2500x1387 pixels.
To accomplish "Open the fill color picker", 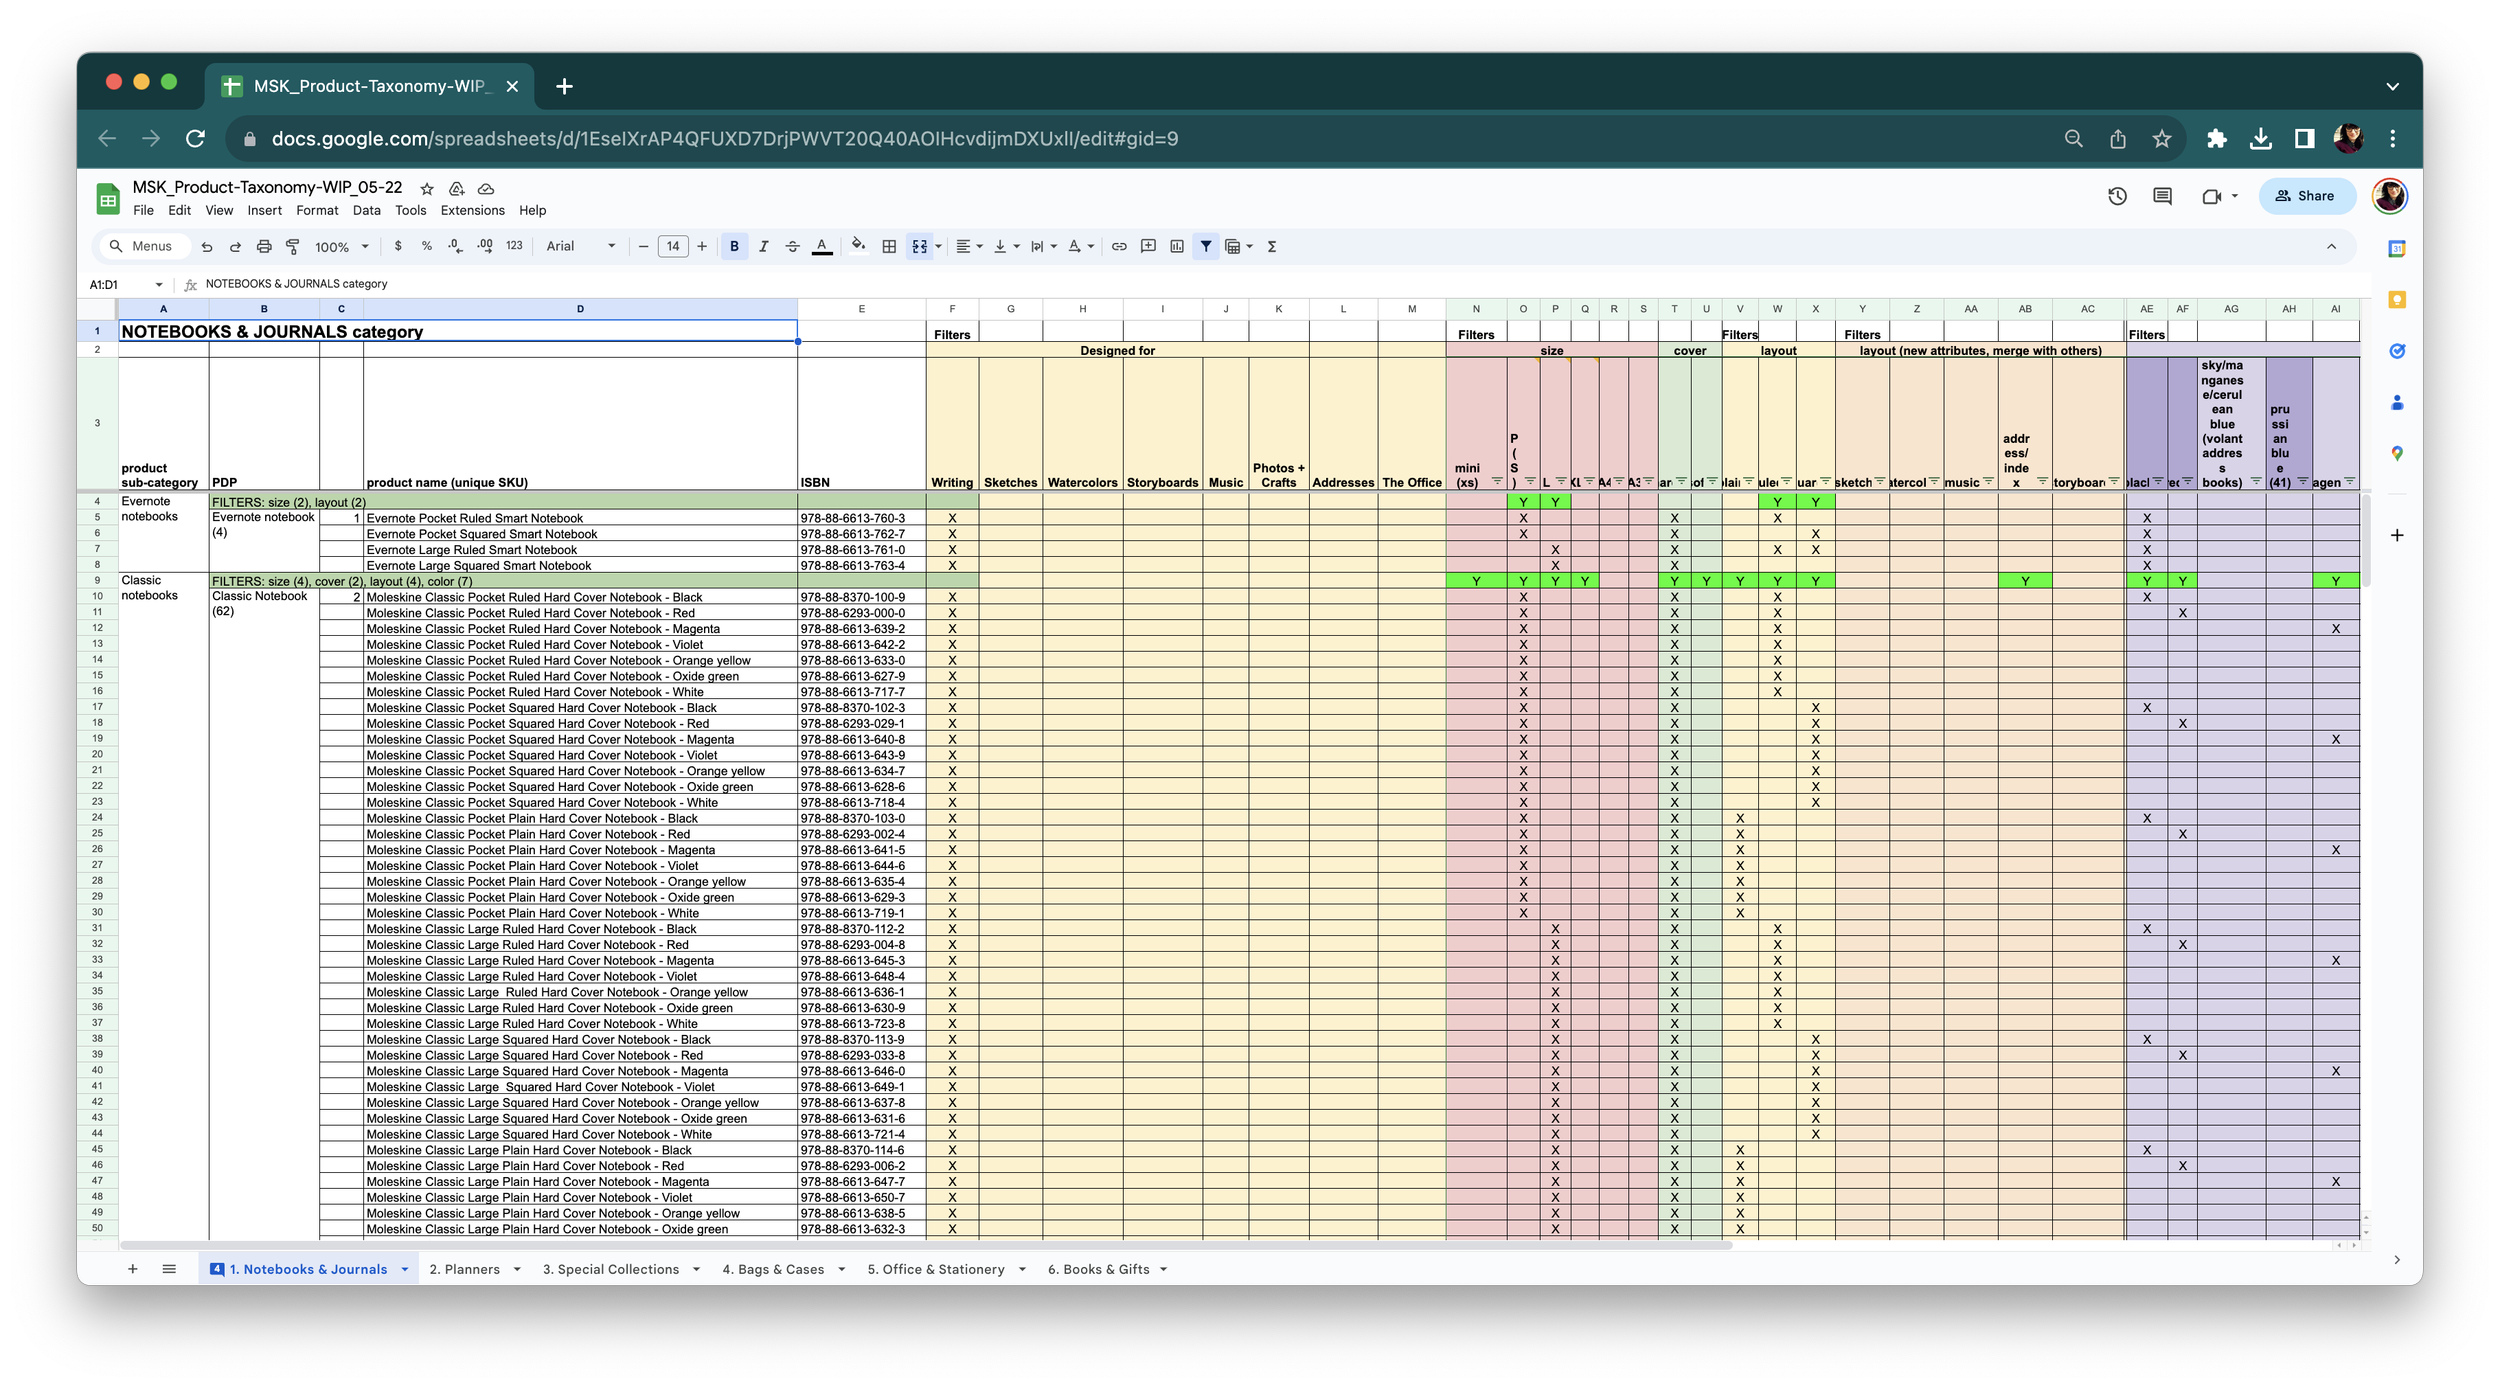I will coord(858,246).
